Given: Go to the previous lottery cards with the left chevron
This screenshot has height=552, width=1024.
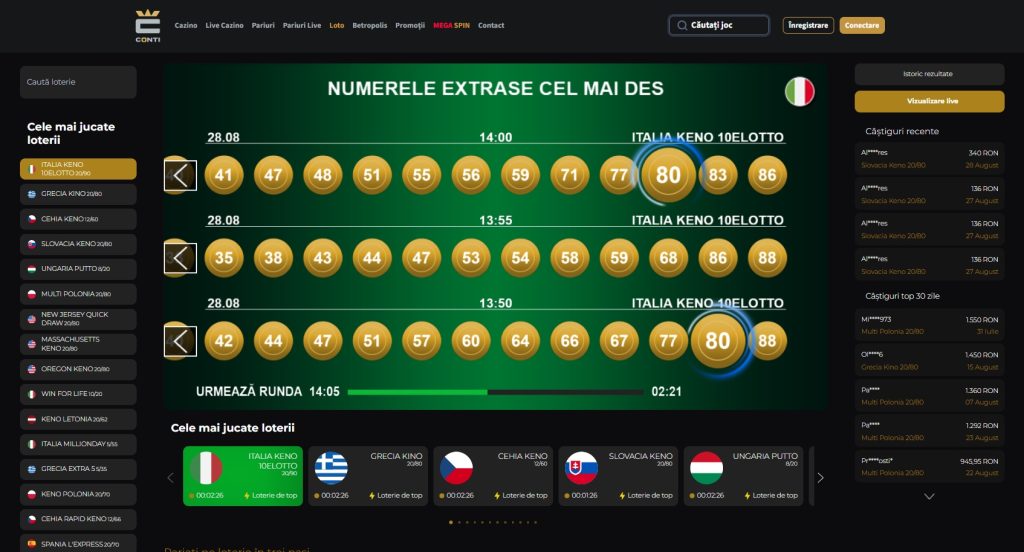Looking at the screenshot, I should click(x=170, y=478).
